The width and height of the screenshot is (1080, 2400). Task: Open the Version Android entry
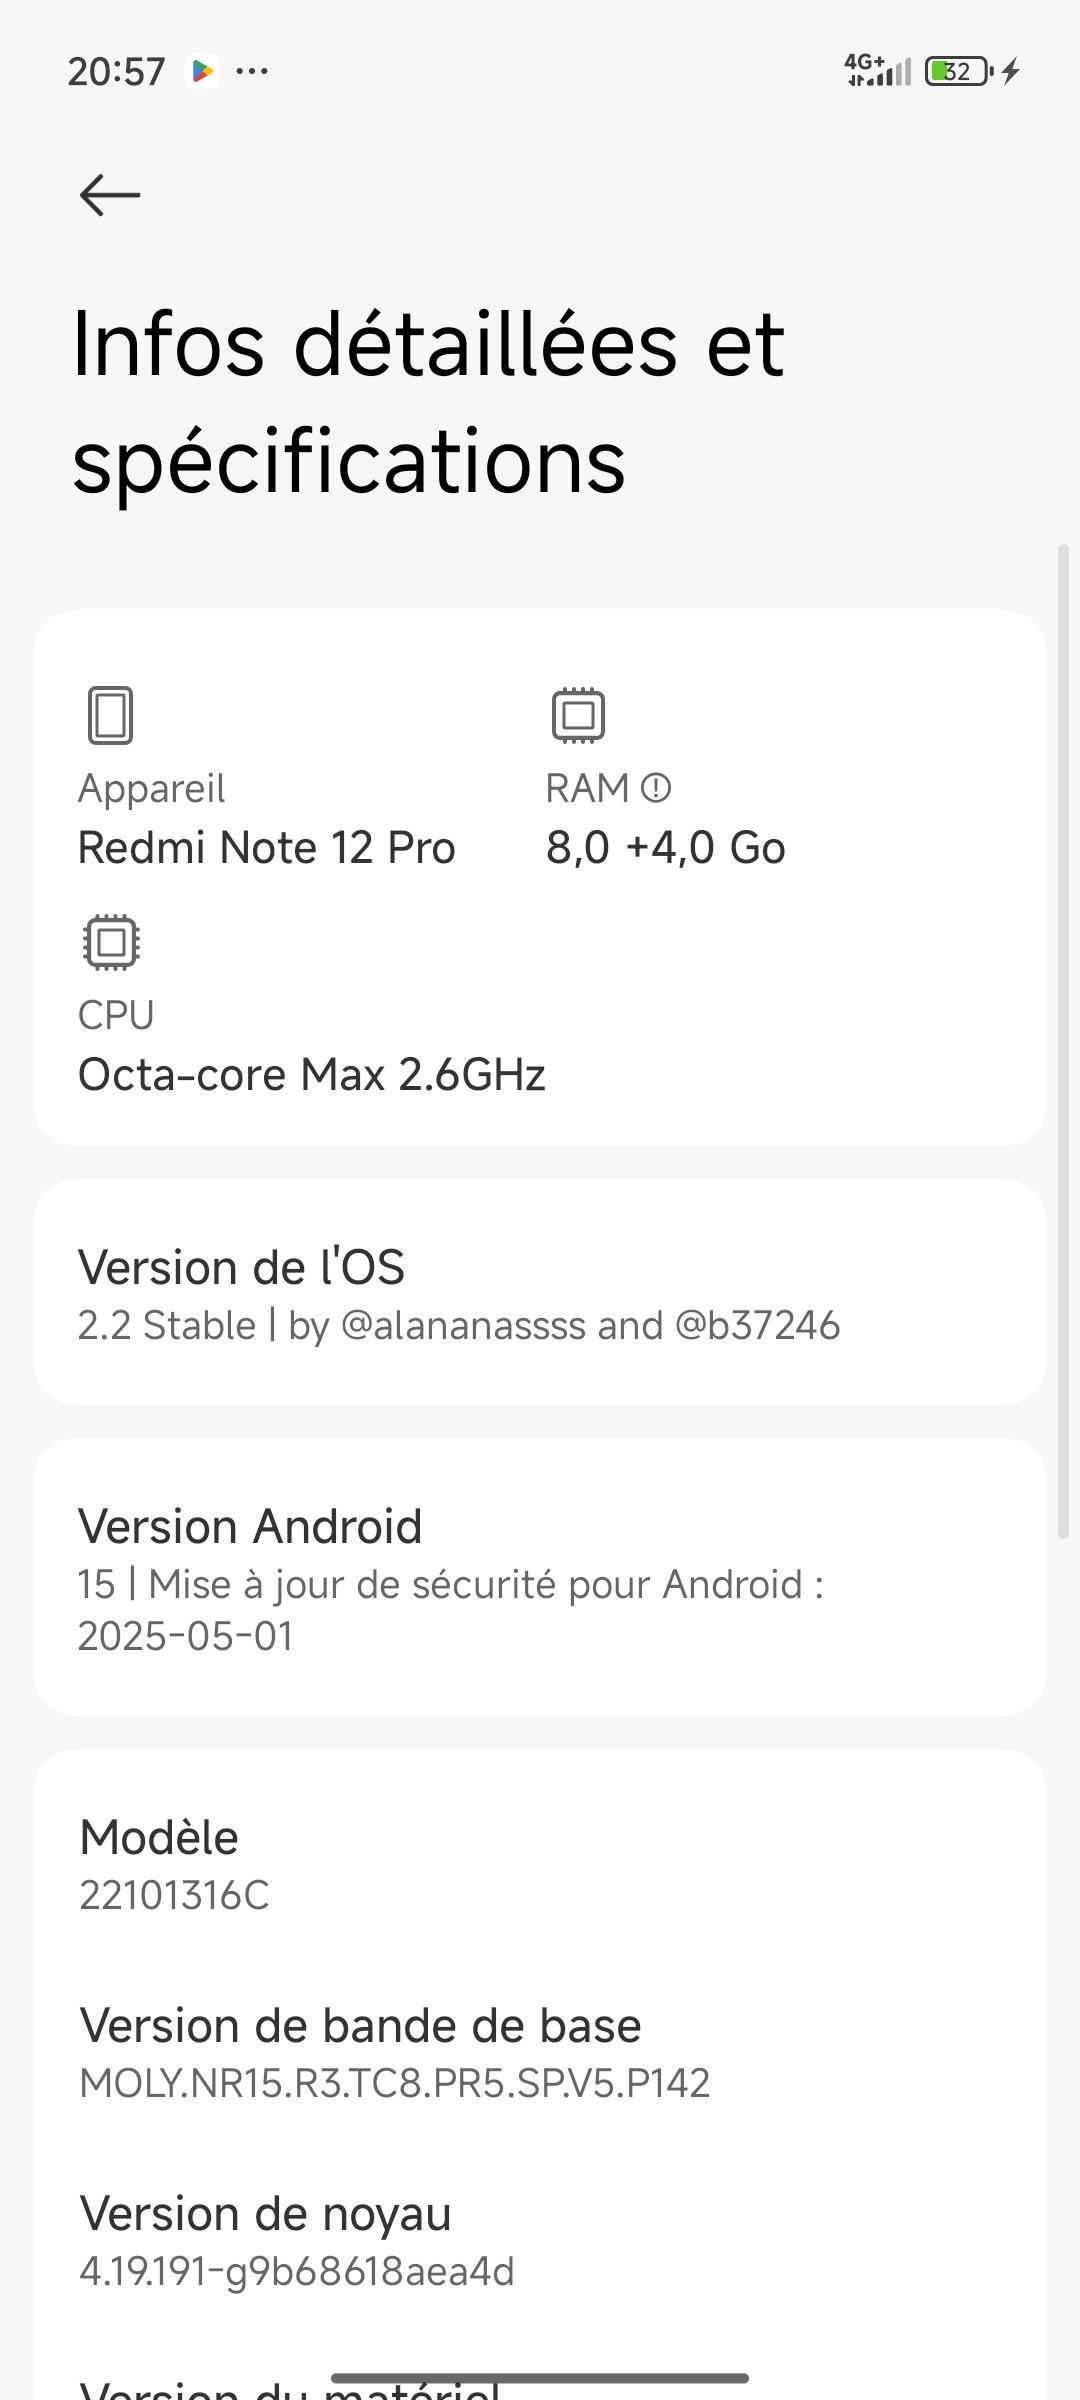[x=540, y=1578]
